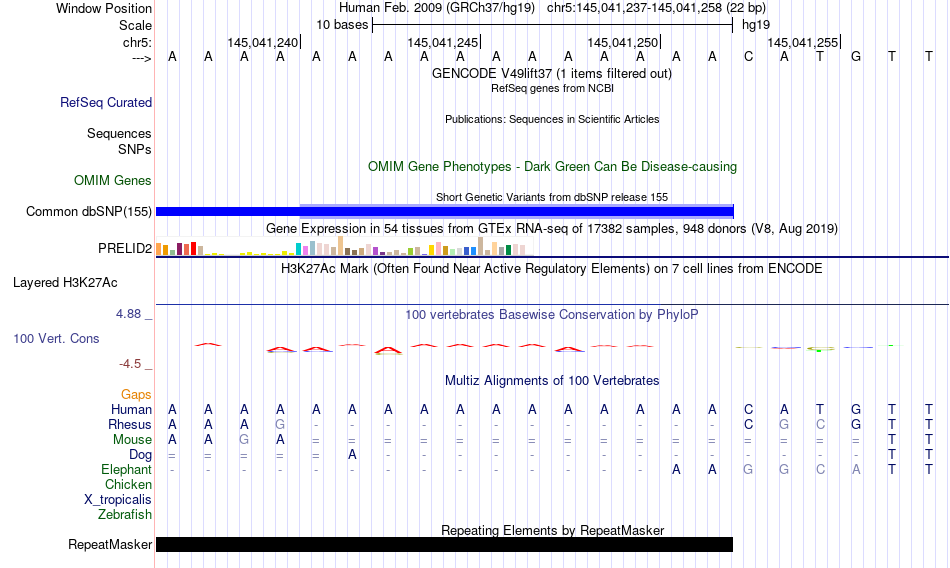Click the SNPs track label
The height and width of the screenshot is (568, 950).
click(135, 149)
